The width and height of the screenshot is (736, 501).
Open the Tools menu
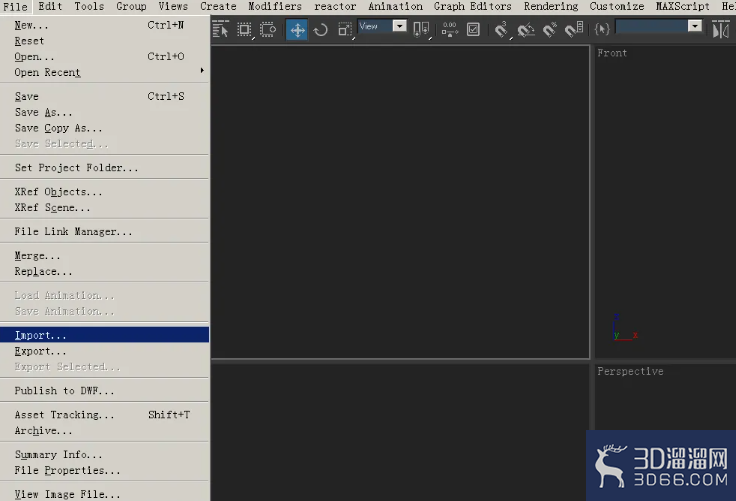(x=89, y=6)
